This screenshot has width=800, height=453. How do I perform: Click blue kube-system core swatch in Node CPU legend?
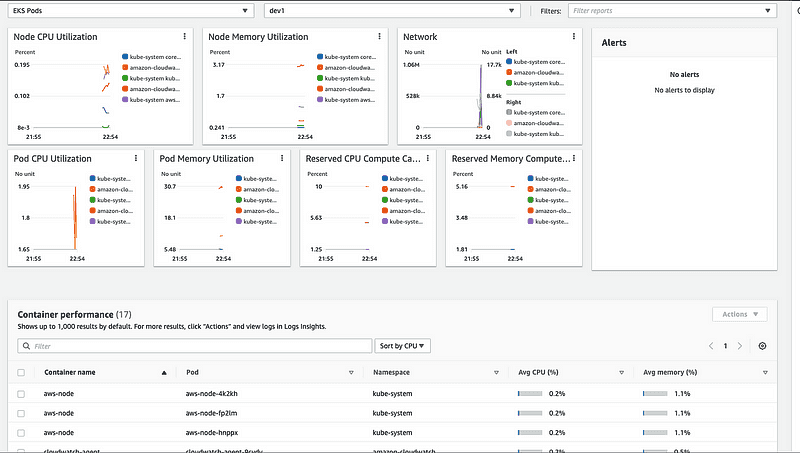pyautogui.click(x=125, y=57)
